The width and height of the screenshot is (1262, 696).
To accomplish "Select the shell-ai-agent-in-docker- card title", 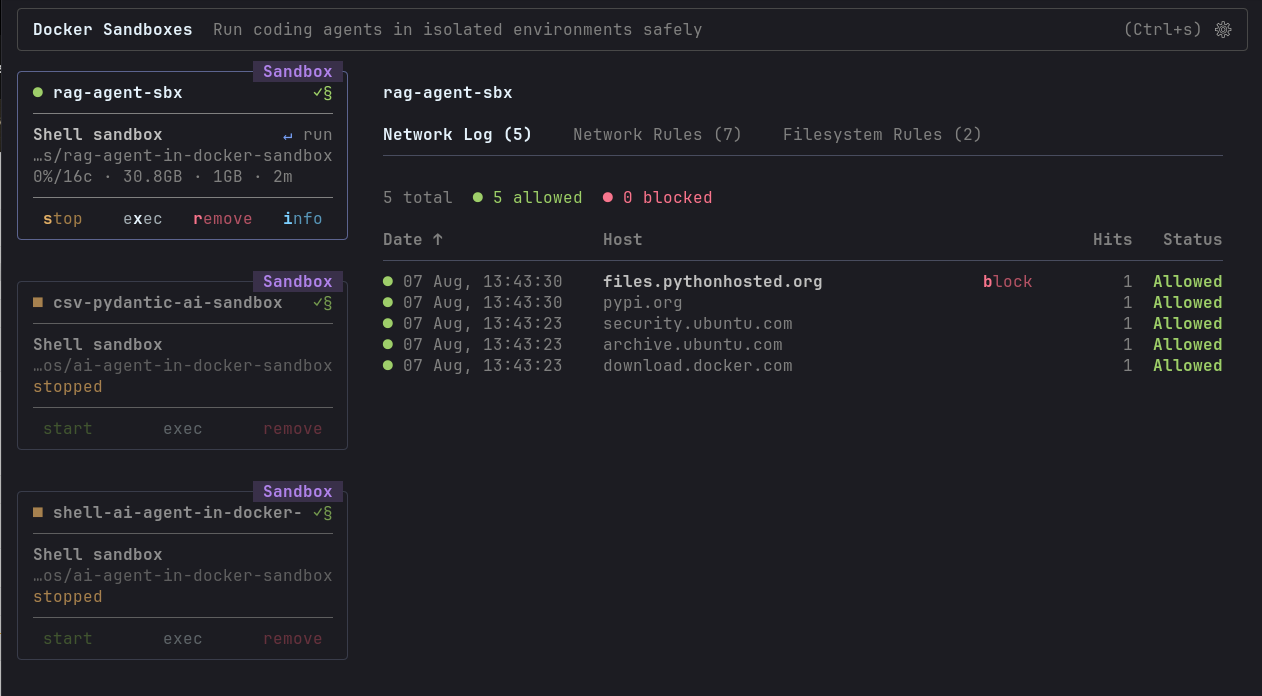I will point(177,513).
